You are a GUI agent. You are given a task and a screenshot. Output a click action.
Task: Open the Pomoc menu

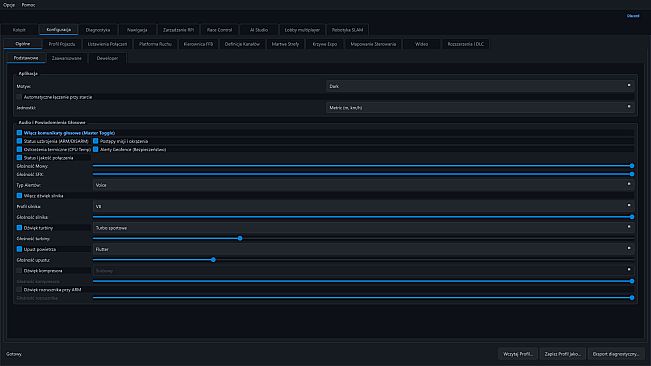(x=28, y=5)
